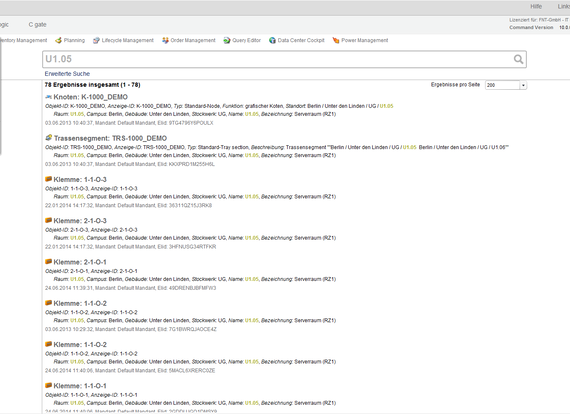570x414 pixels.
Task: Click the Klemme 2-1-O-1 icon
Action: pyautogui.click(x=48, y=261)
